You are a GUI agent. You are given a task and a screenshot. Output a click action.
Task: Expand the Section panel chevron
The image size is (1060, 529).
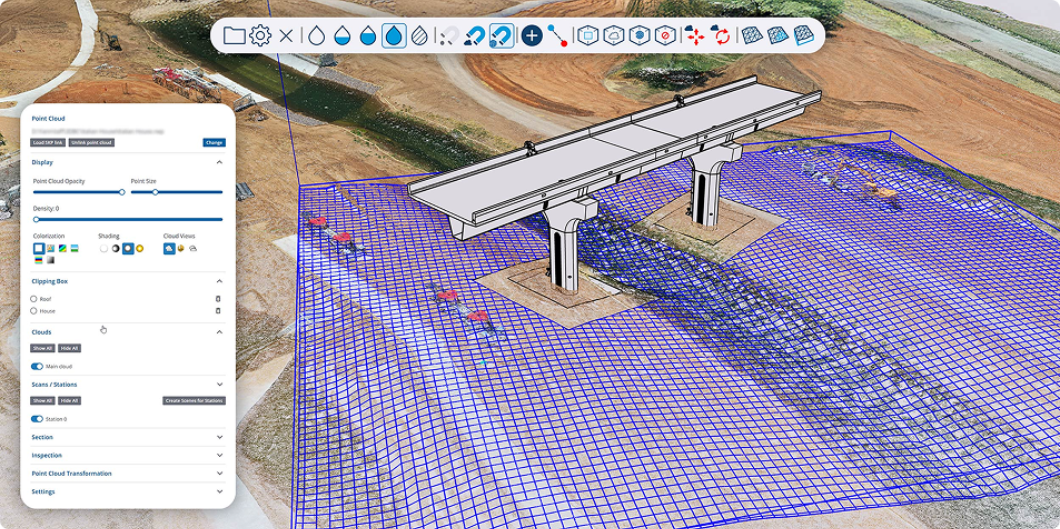pos(219,437)
